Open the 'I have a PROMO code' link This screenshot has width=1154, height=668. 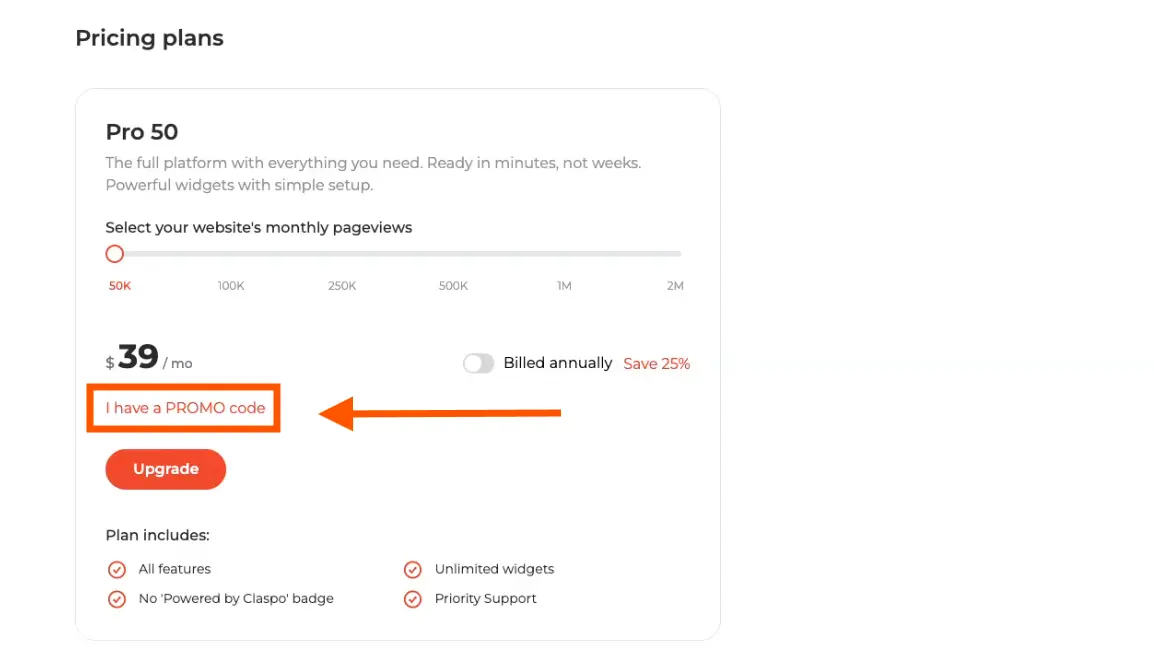click(185, 408)
